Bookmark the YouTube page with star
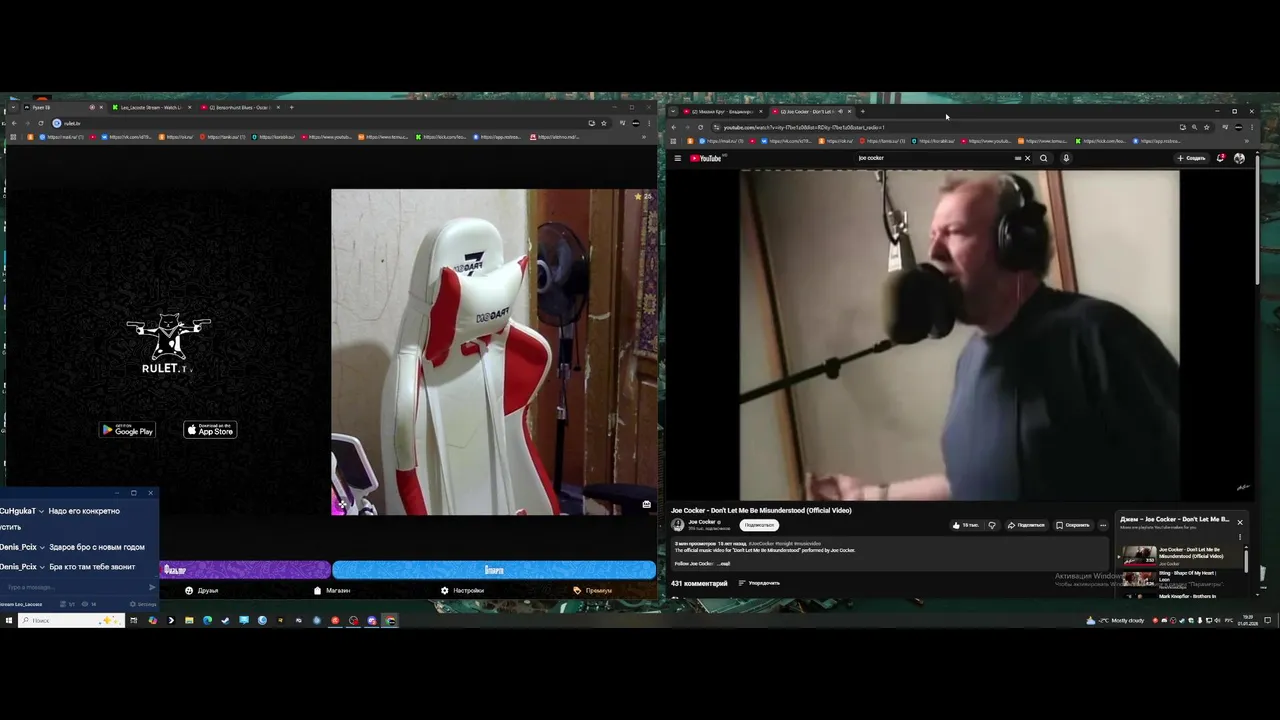Viewport: 1280px width, 720px height. click(x=1206, y=127)
